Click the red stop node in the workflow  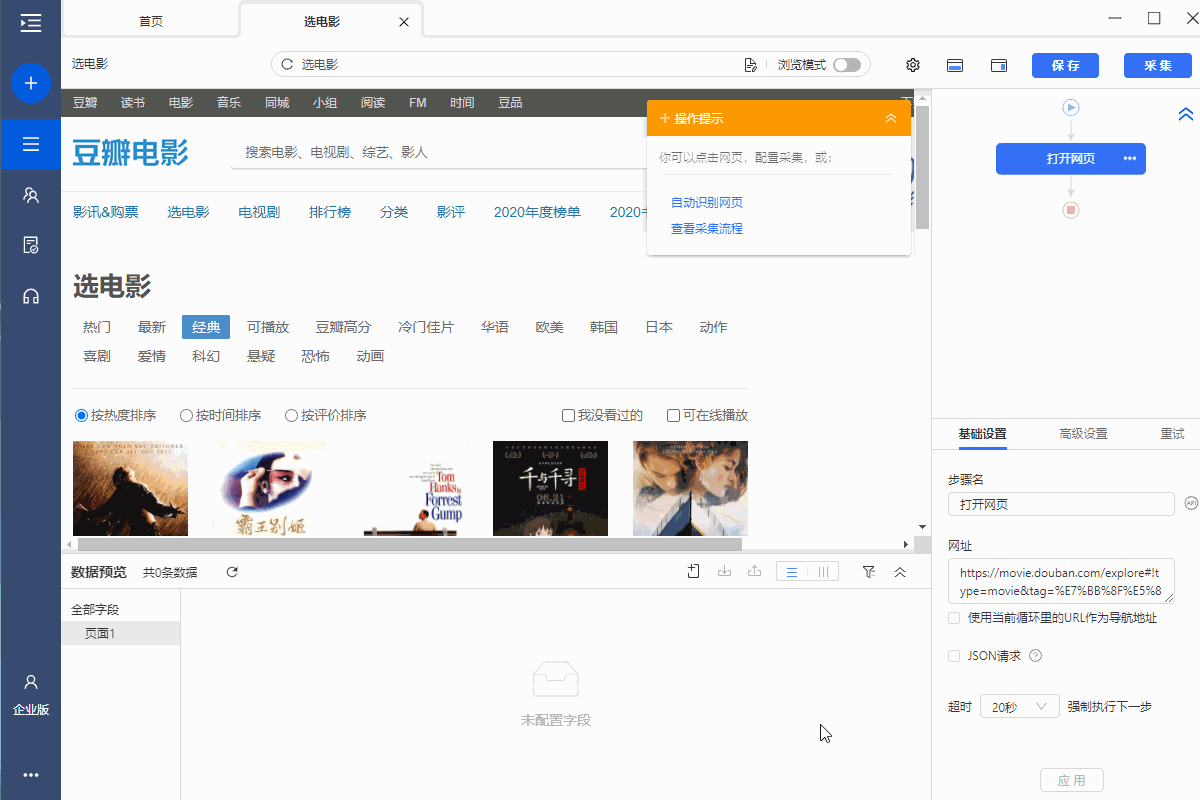click(1071, 210)
